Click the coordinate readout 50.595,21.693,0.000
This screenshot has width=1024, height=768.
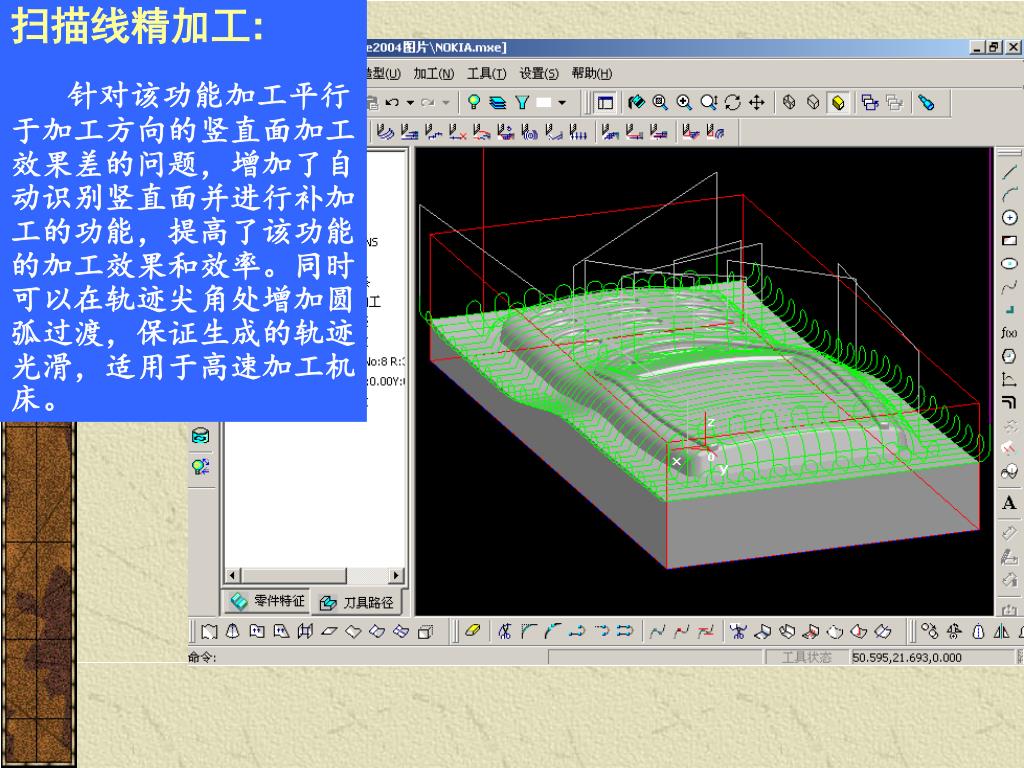906,657
